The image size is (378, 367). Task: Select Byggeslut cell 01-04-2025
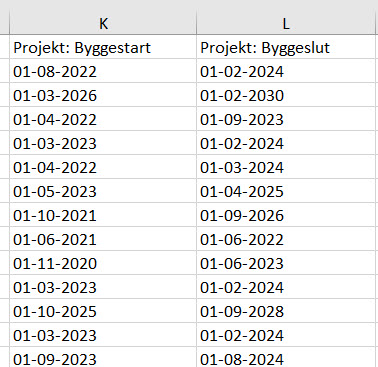pyautogui.click(x=287, y=191)
